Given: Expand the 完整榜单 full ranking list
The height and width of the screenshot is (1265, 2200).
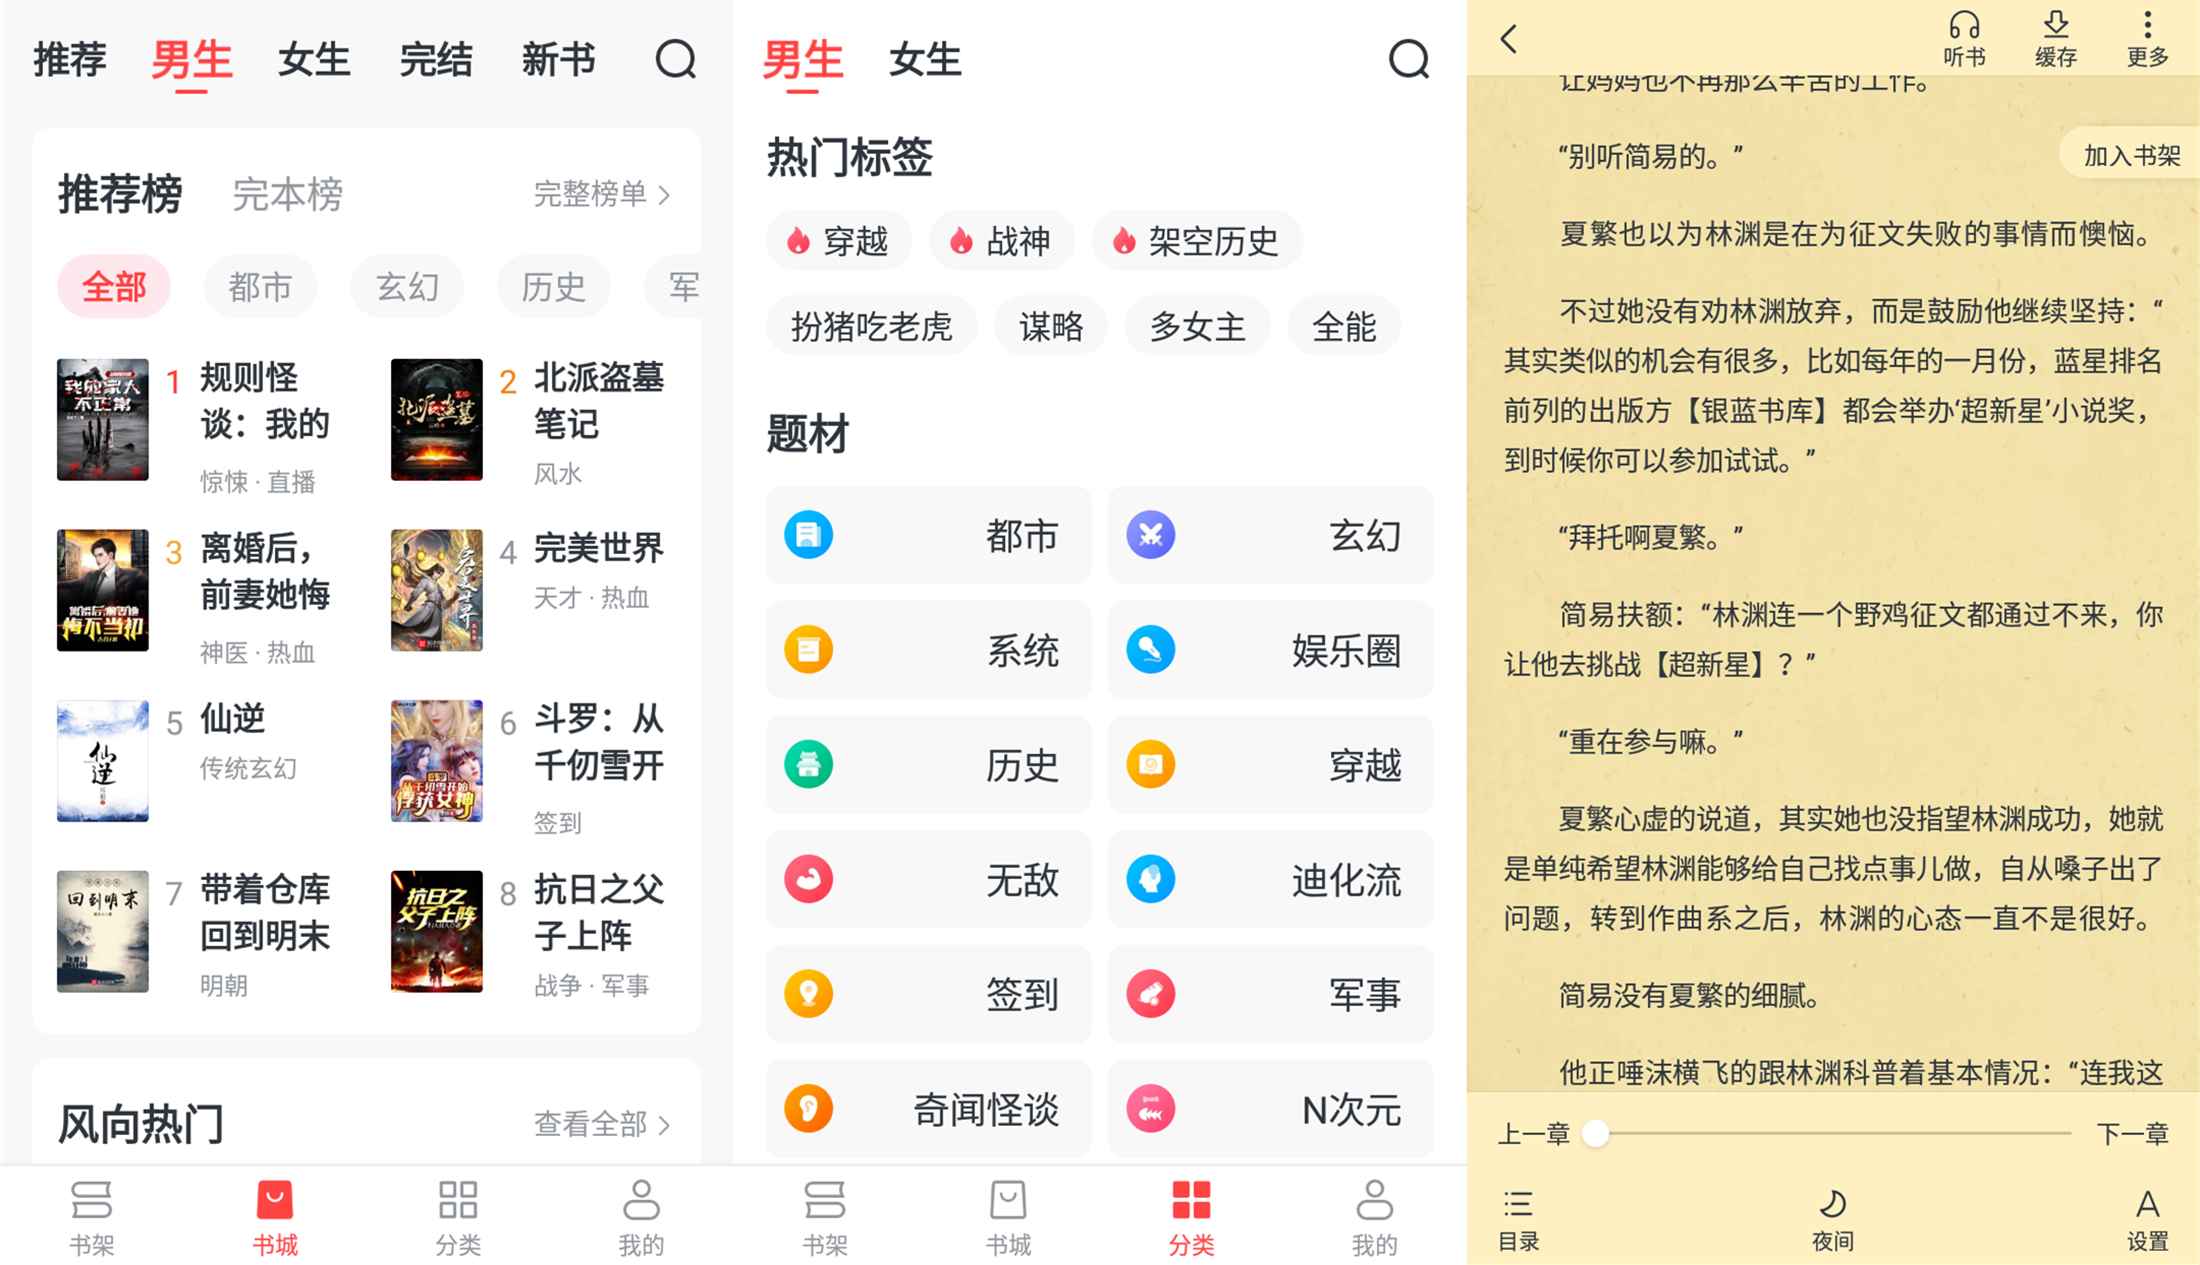Looking at the screenshot, I should click(601, 194).
